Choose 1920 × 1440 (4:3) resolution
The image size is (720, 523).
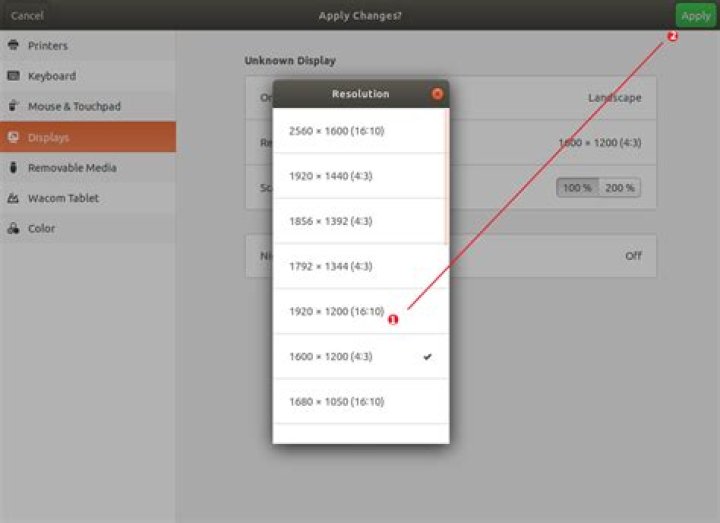pos(360,176)
